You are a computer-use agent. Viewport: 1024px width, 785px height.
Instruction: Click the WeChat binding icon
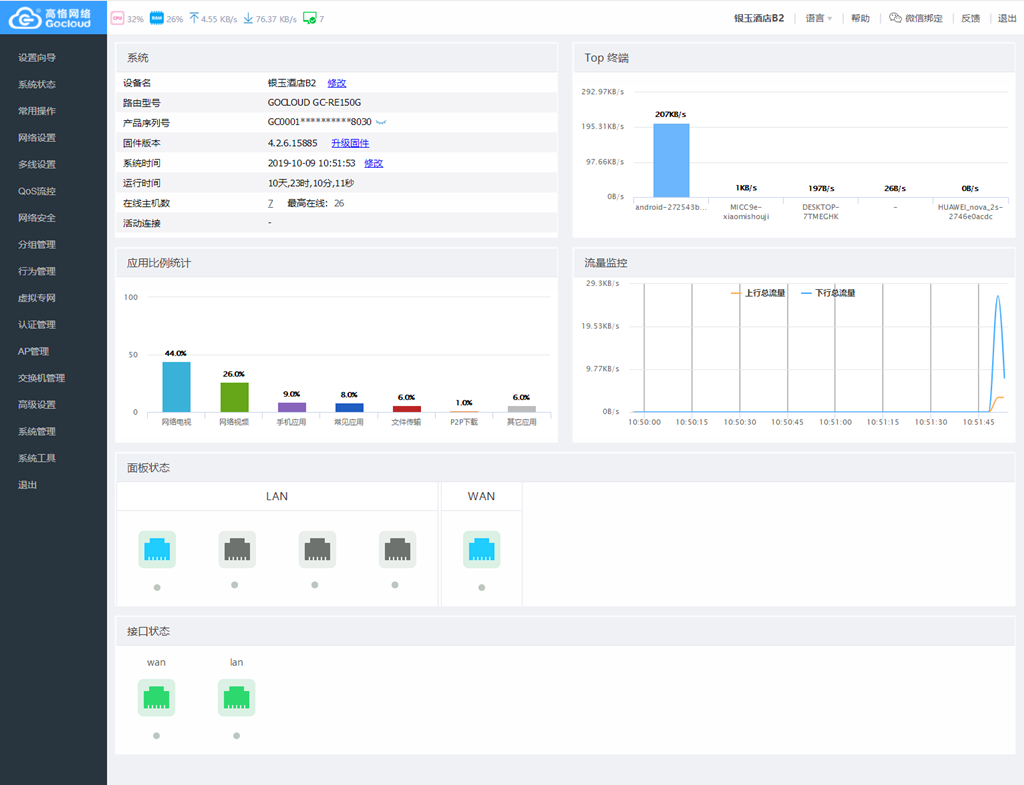pyautogui.click(x=895, y=18)
